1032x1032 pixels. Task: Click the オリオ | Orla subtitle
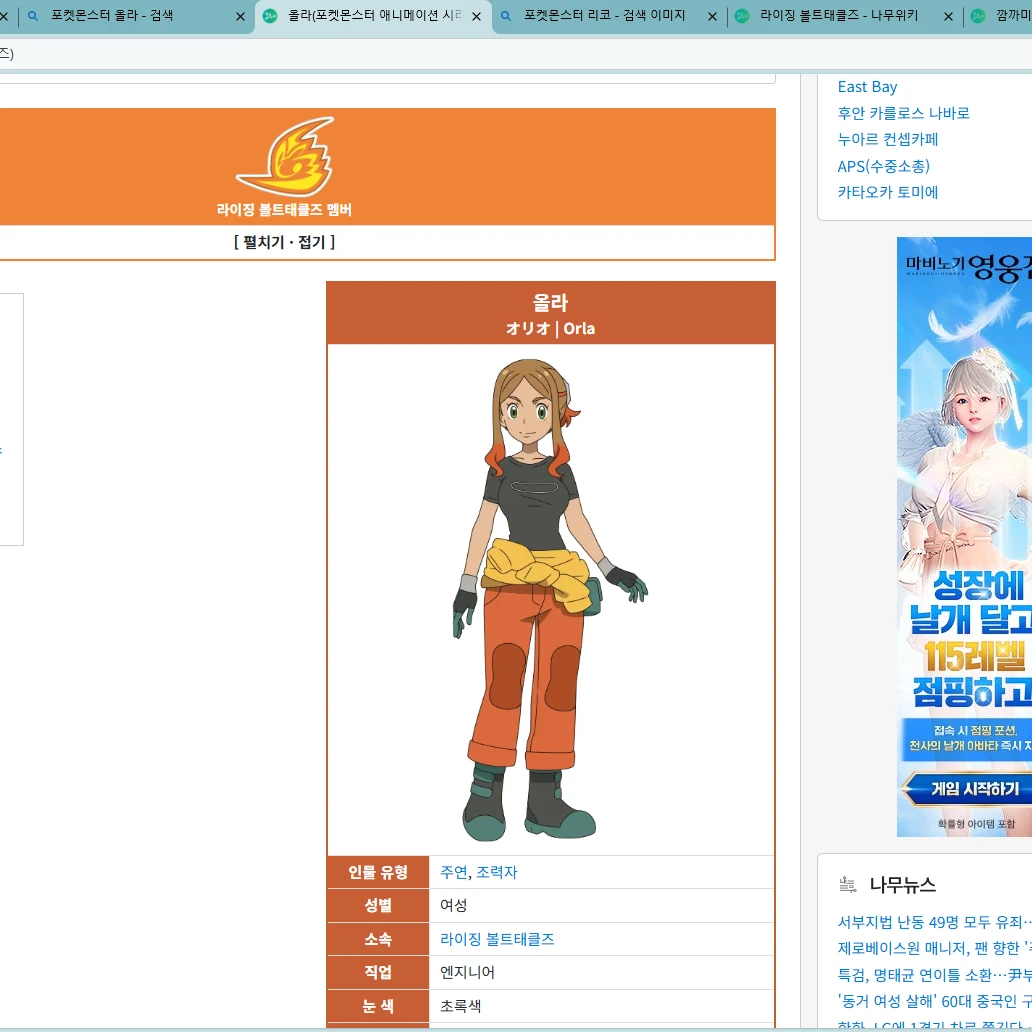(550, 328)
